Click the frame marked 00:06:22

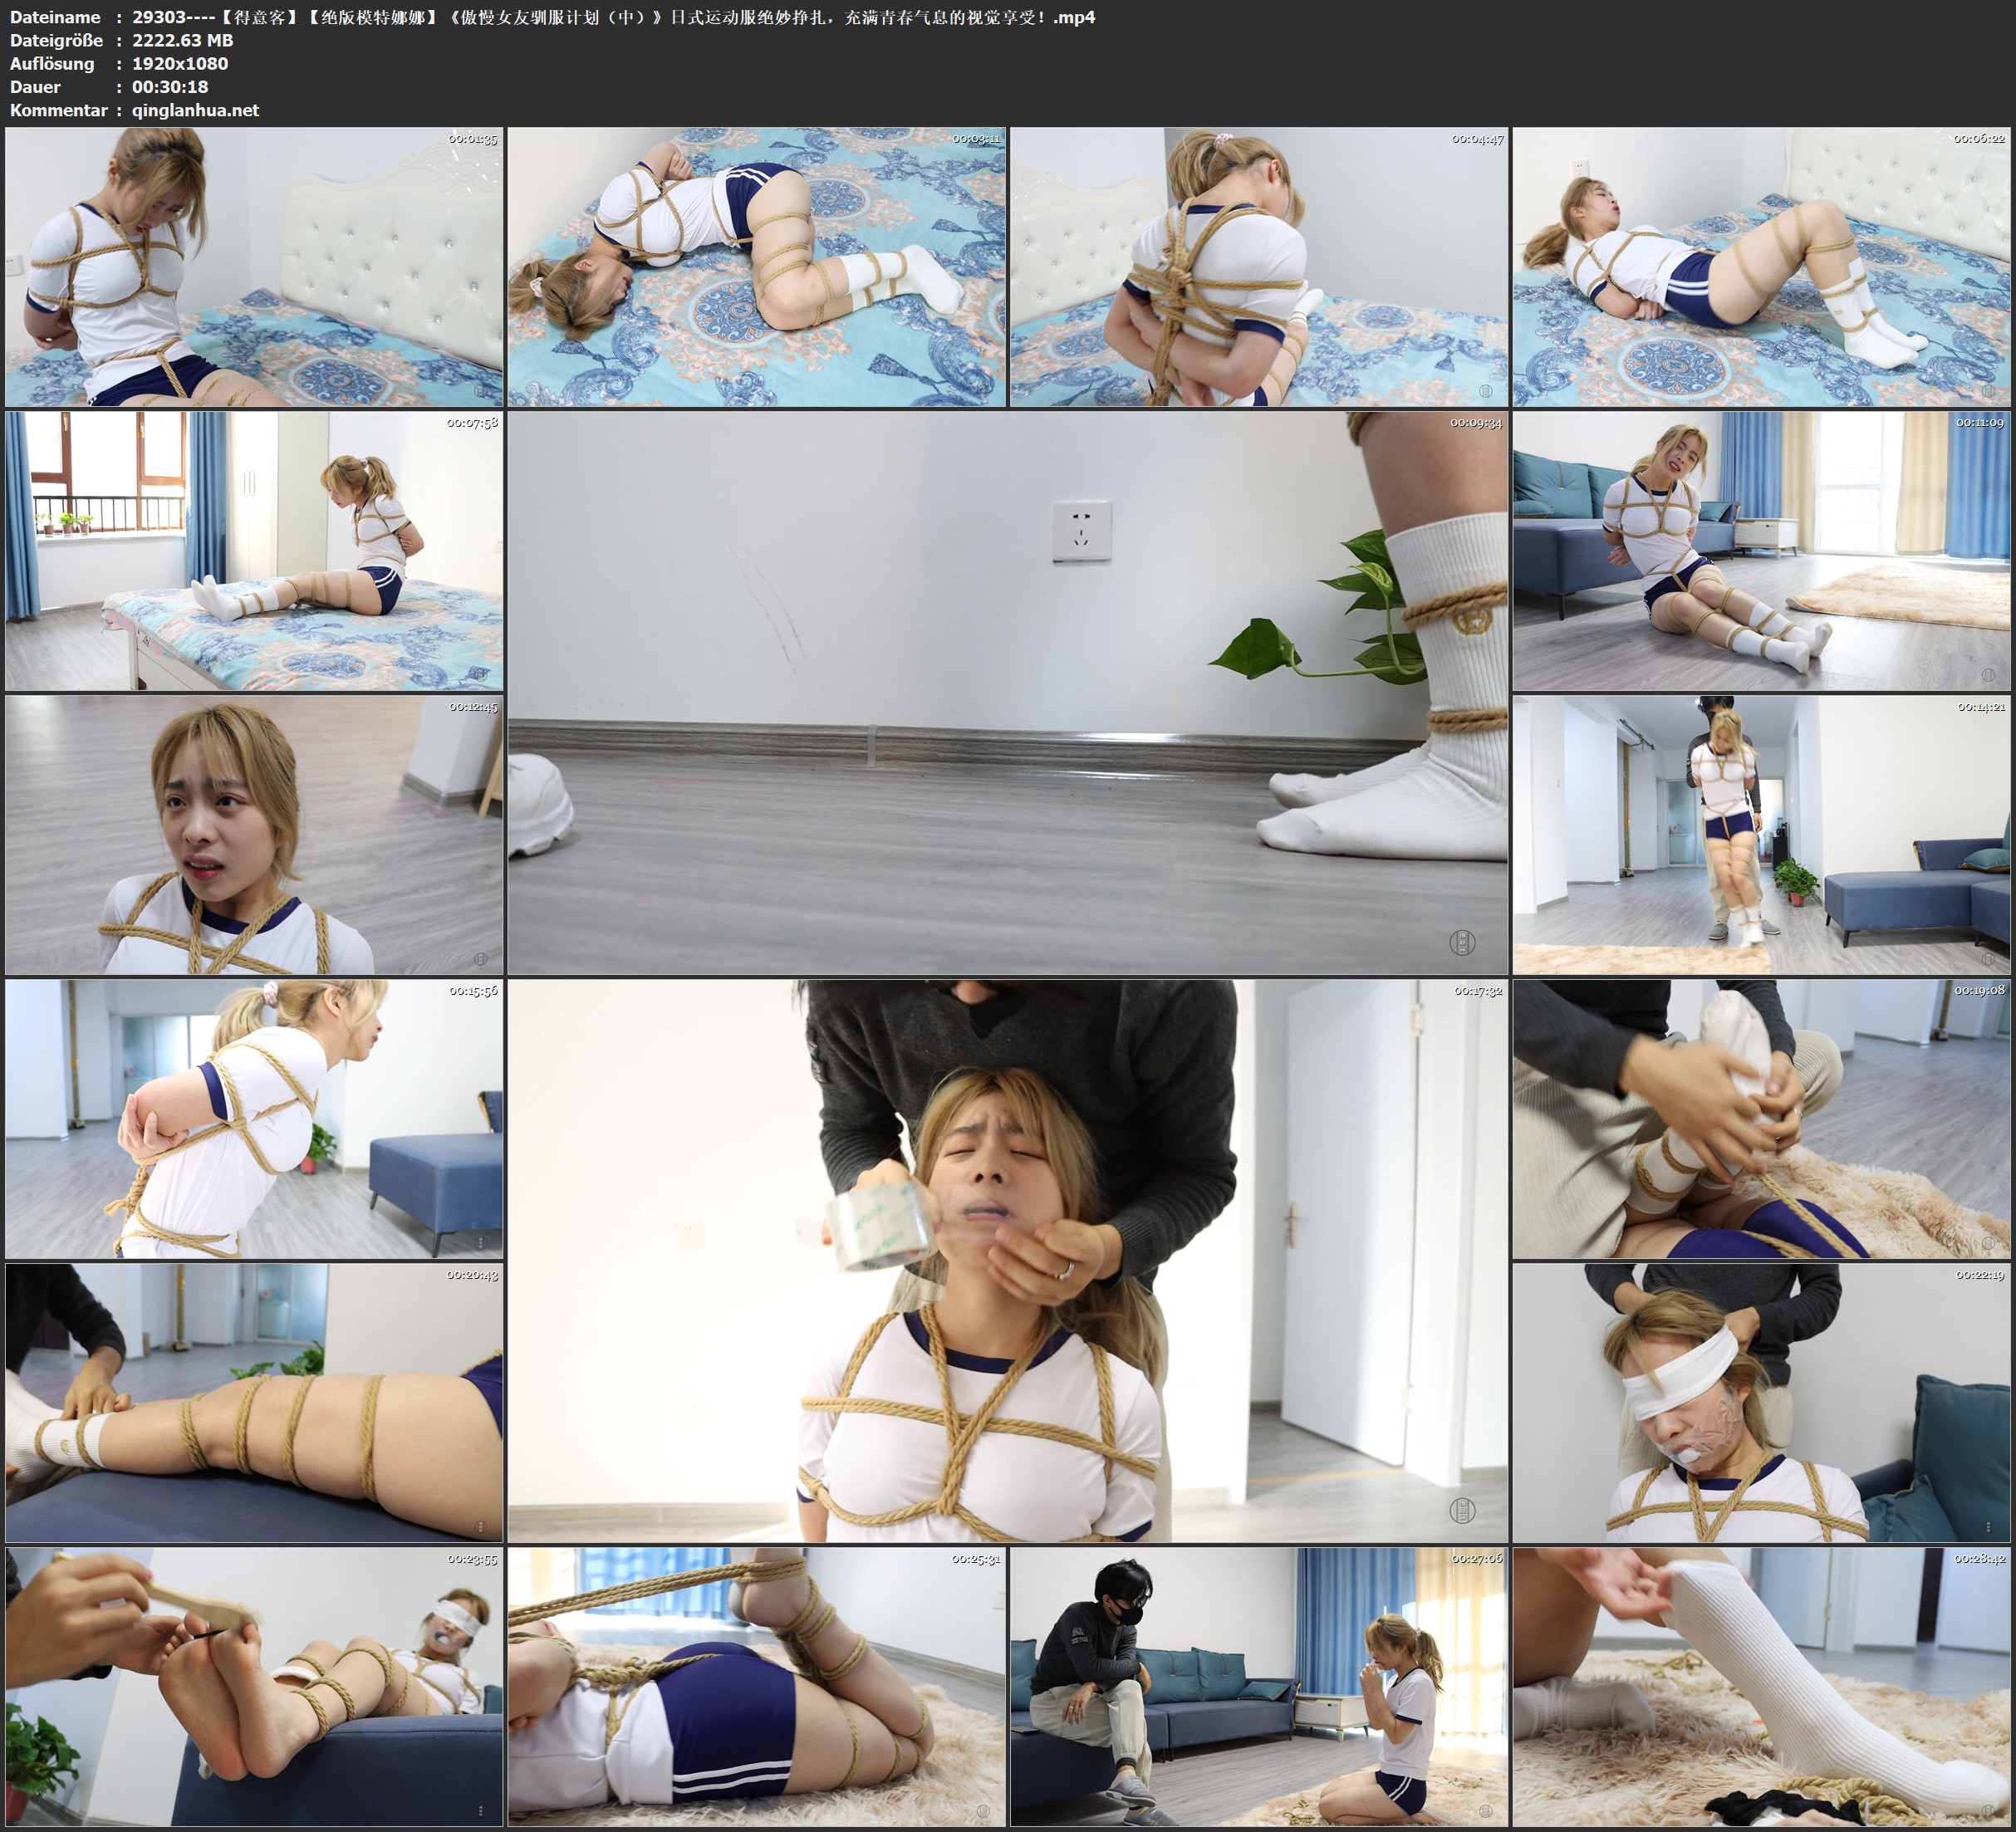[x=1761, y=267]
